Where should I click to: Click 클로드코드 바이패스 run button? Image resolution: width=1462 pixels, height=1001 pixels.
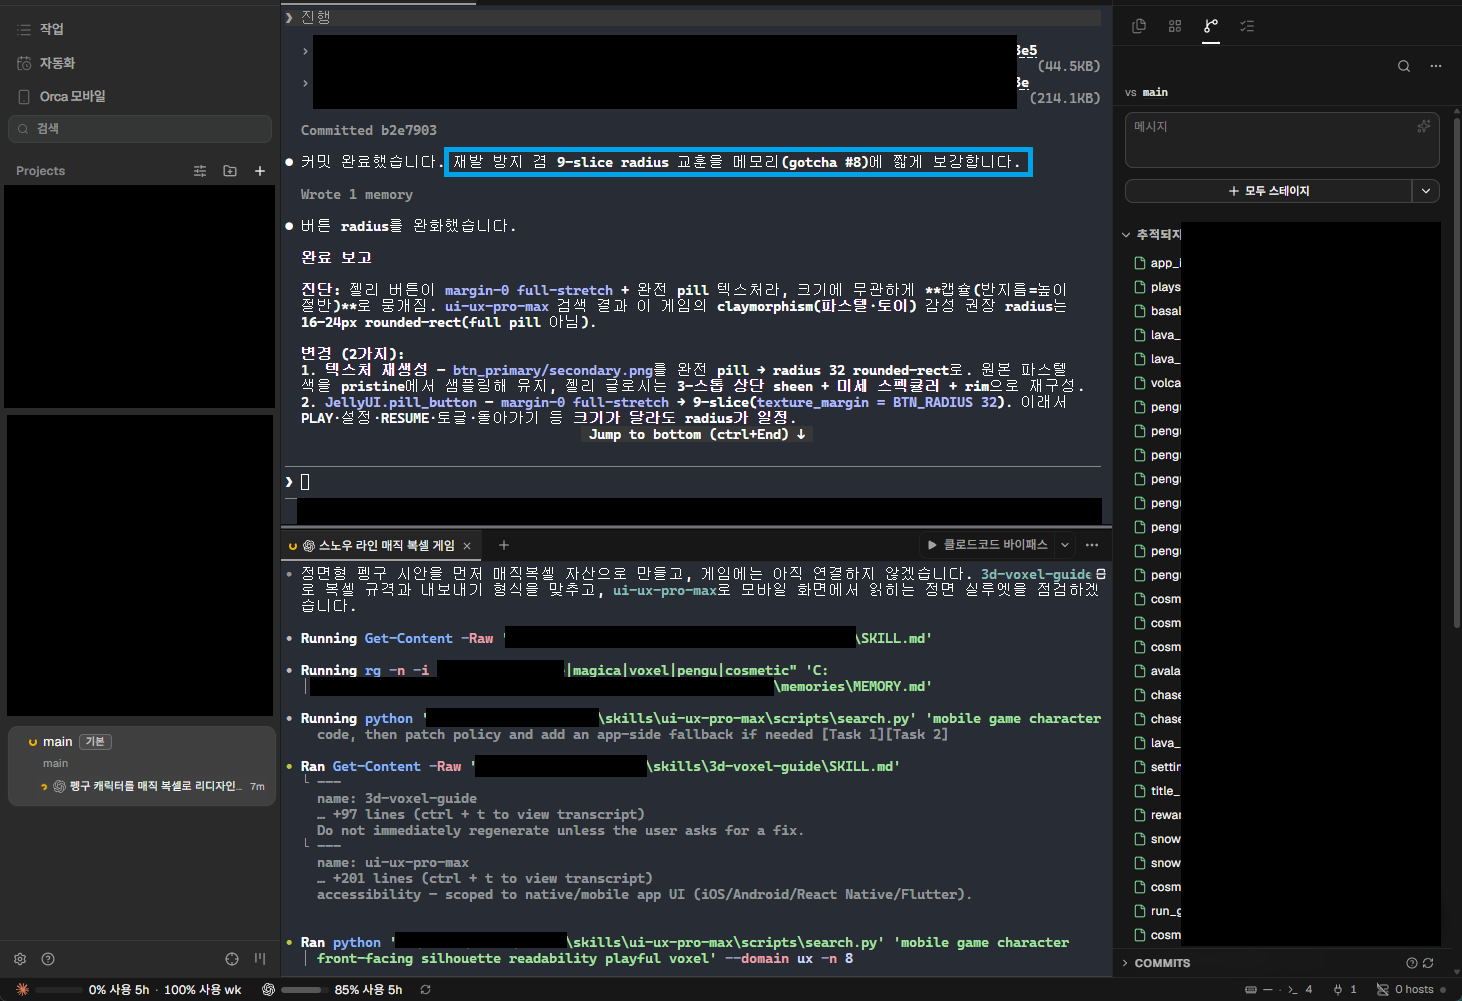[x=987, y=545]
